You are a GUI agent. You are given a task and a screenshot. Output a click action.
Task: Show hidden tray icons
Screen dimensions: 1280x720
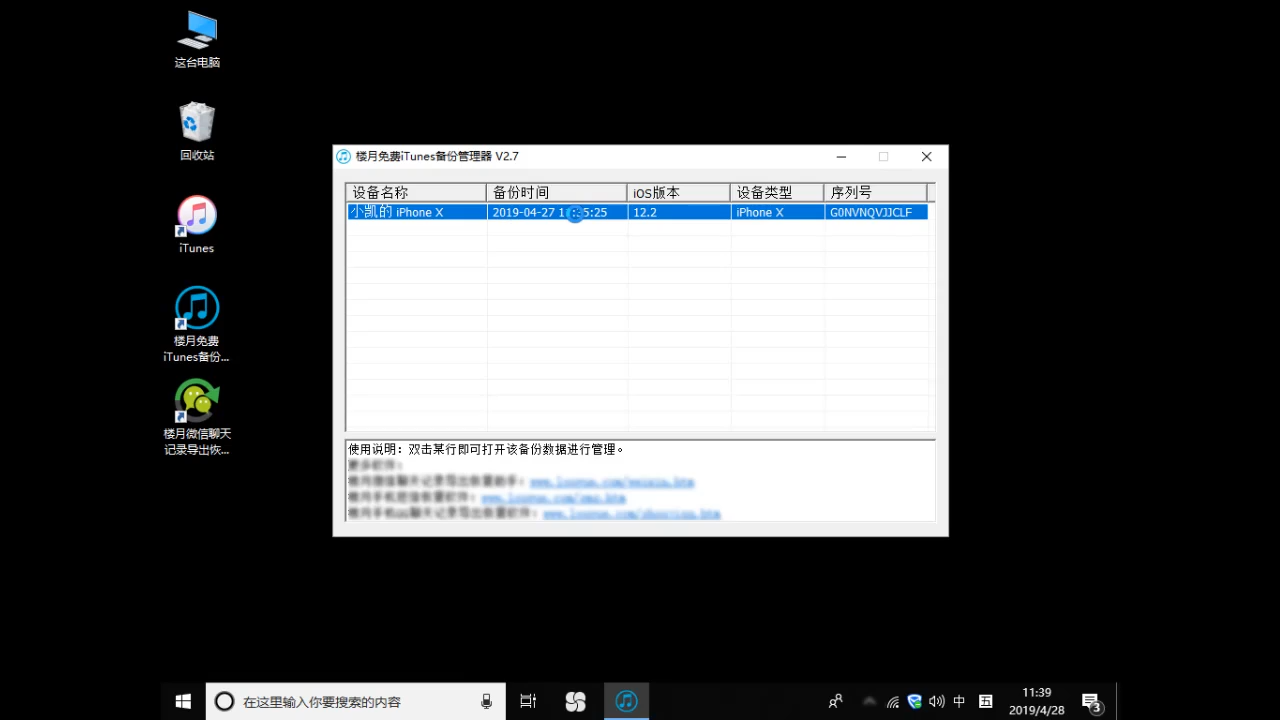(869, 702)
